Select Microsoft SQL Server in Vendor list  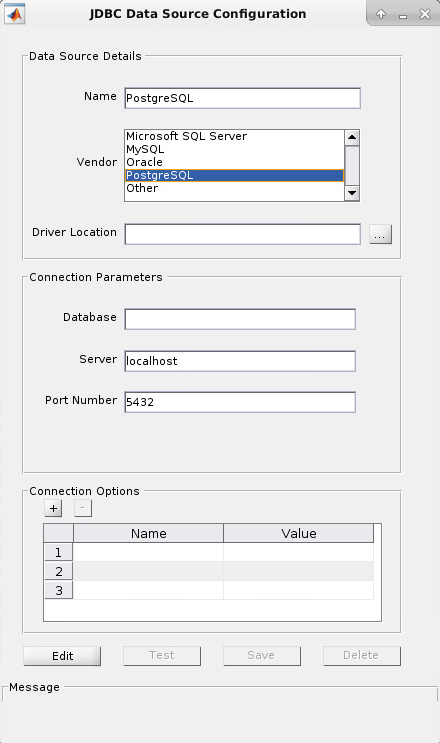(234, 136)
